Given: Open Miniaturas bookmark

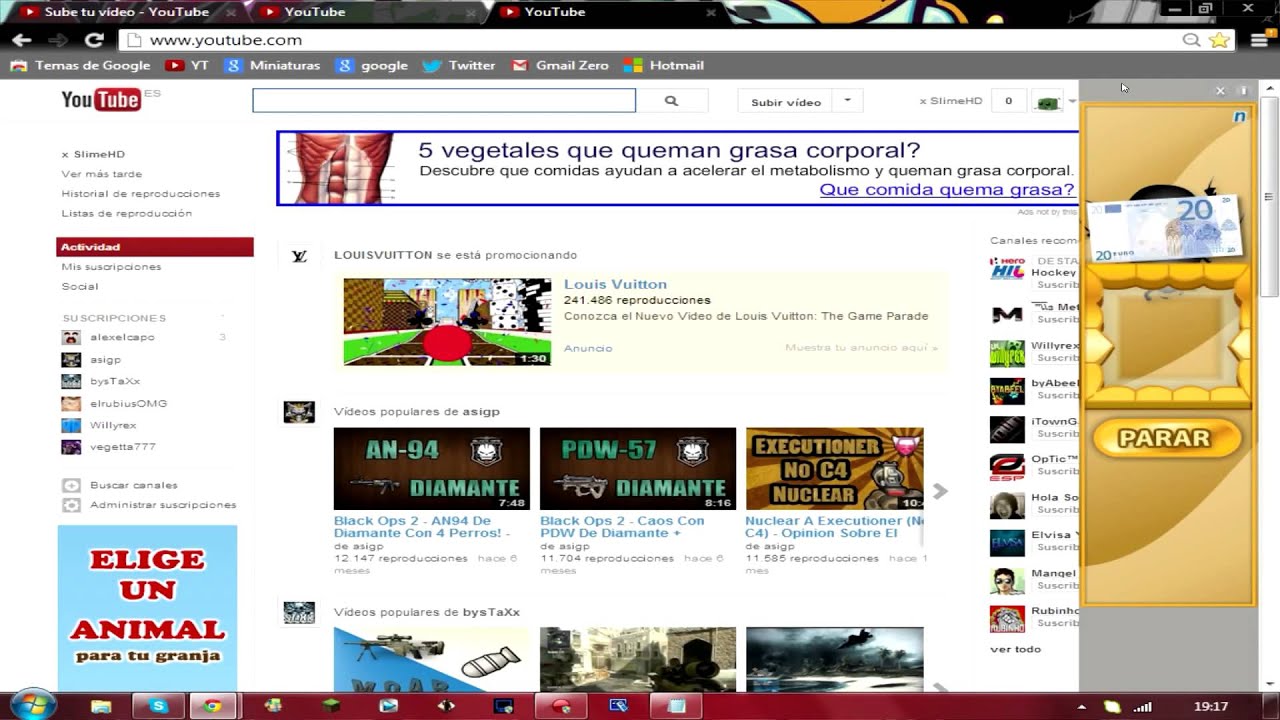Looking at the screenshot, I should click(273, 65).
